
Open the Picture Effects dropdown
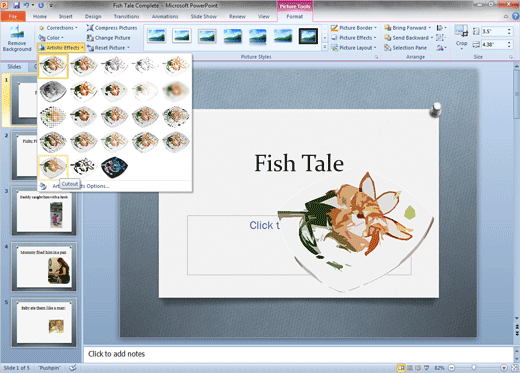pyautogui.click(x=354, y=38)
